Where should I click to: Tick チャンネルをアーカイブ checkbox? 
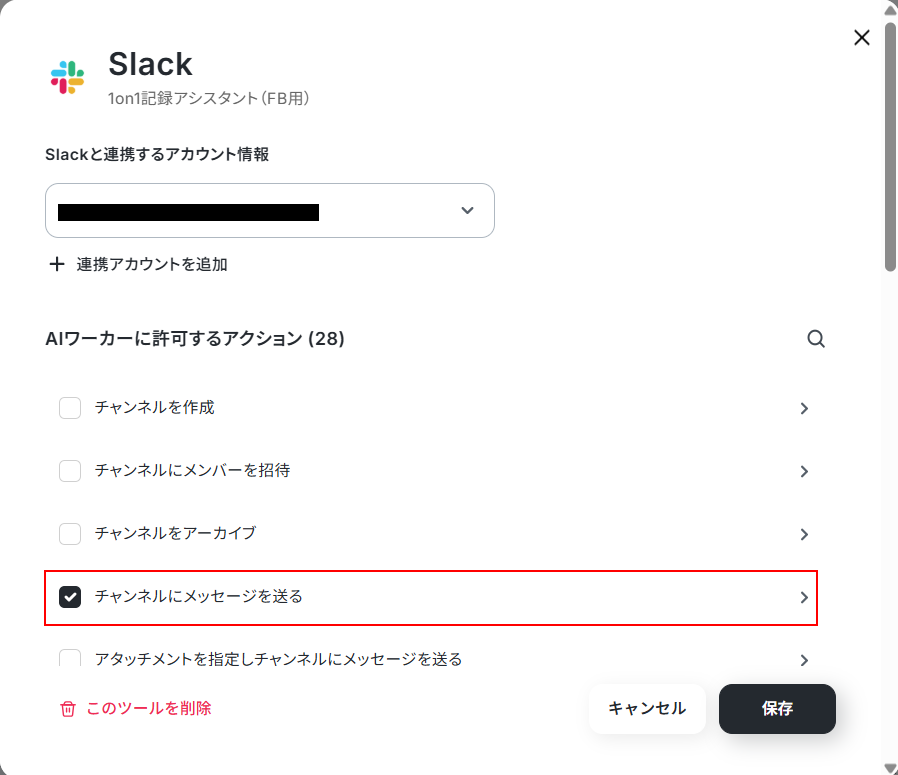coord(70,534)
